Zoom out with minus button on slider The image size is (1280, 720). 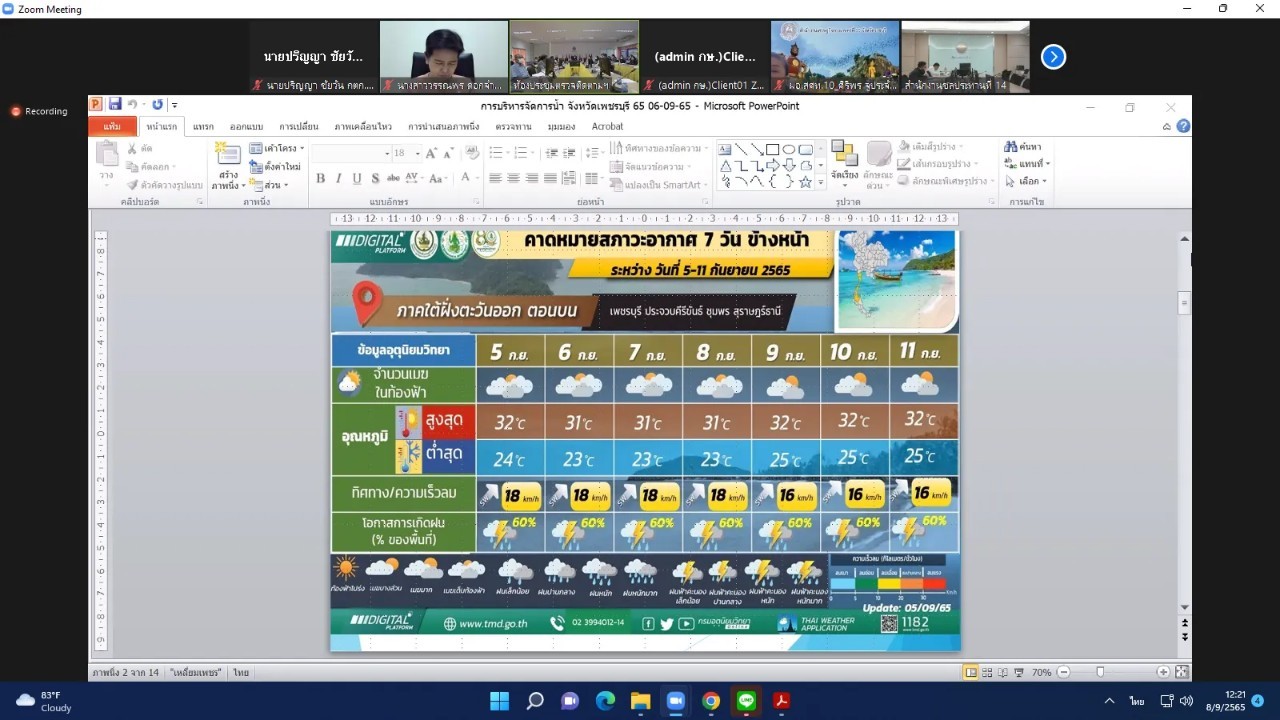[1063, 672]
